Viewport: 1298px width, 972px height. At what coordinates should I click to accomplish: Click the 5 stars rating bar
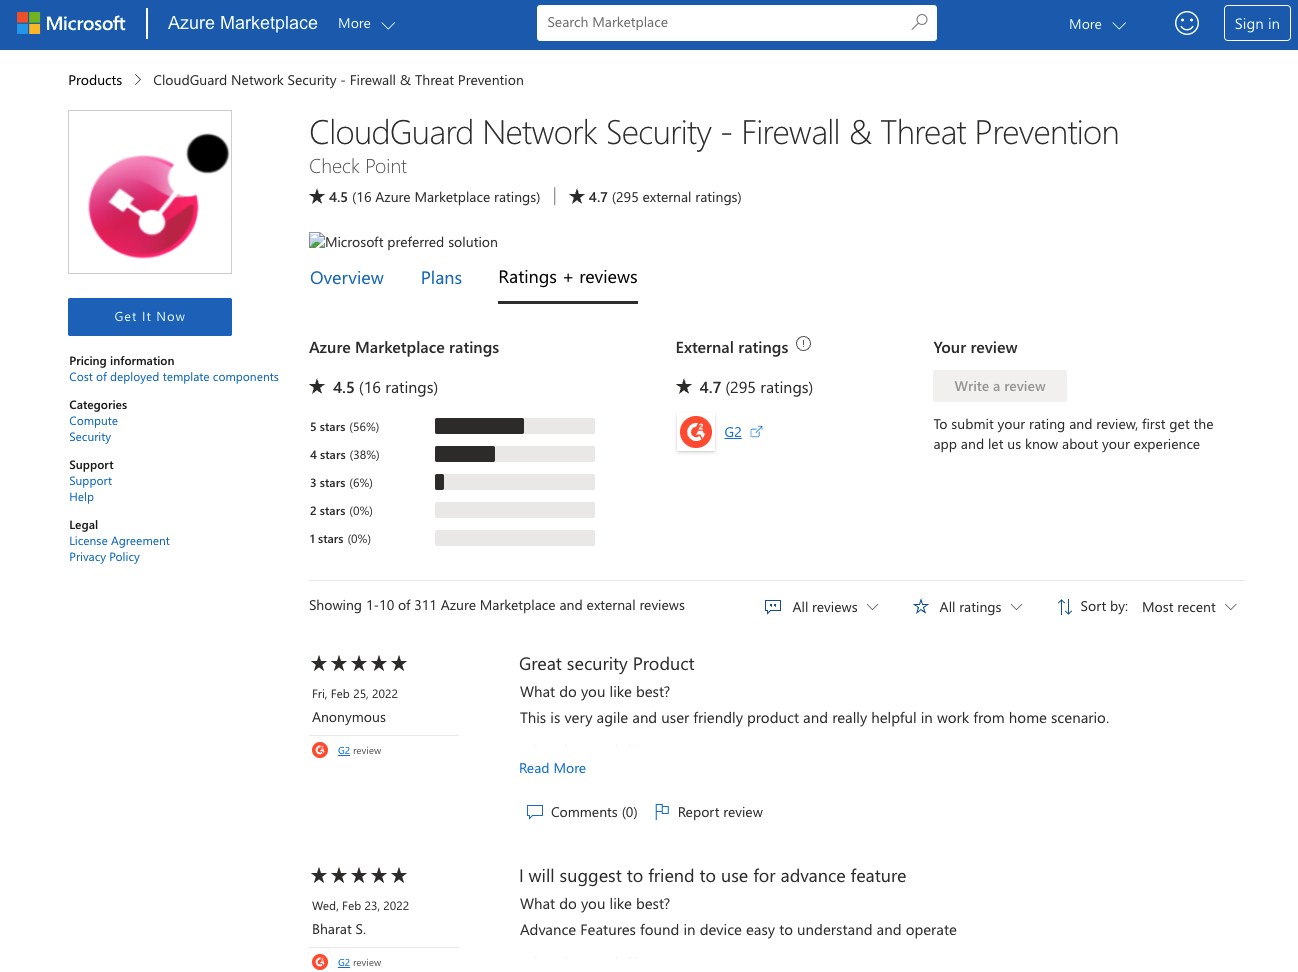tap(514, 426)
